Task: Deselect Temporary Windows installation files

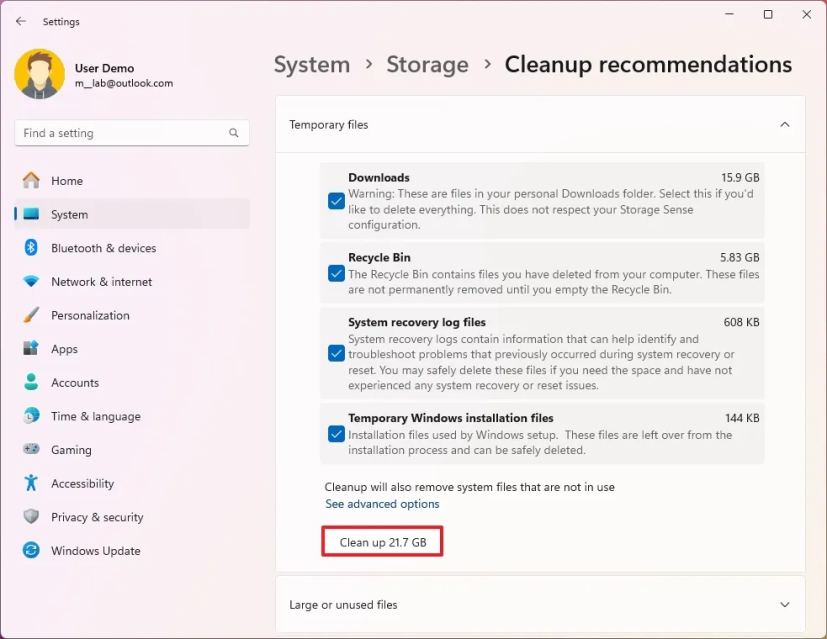Action: click(337, 433)
